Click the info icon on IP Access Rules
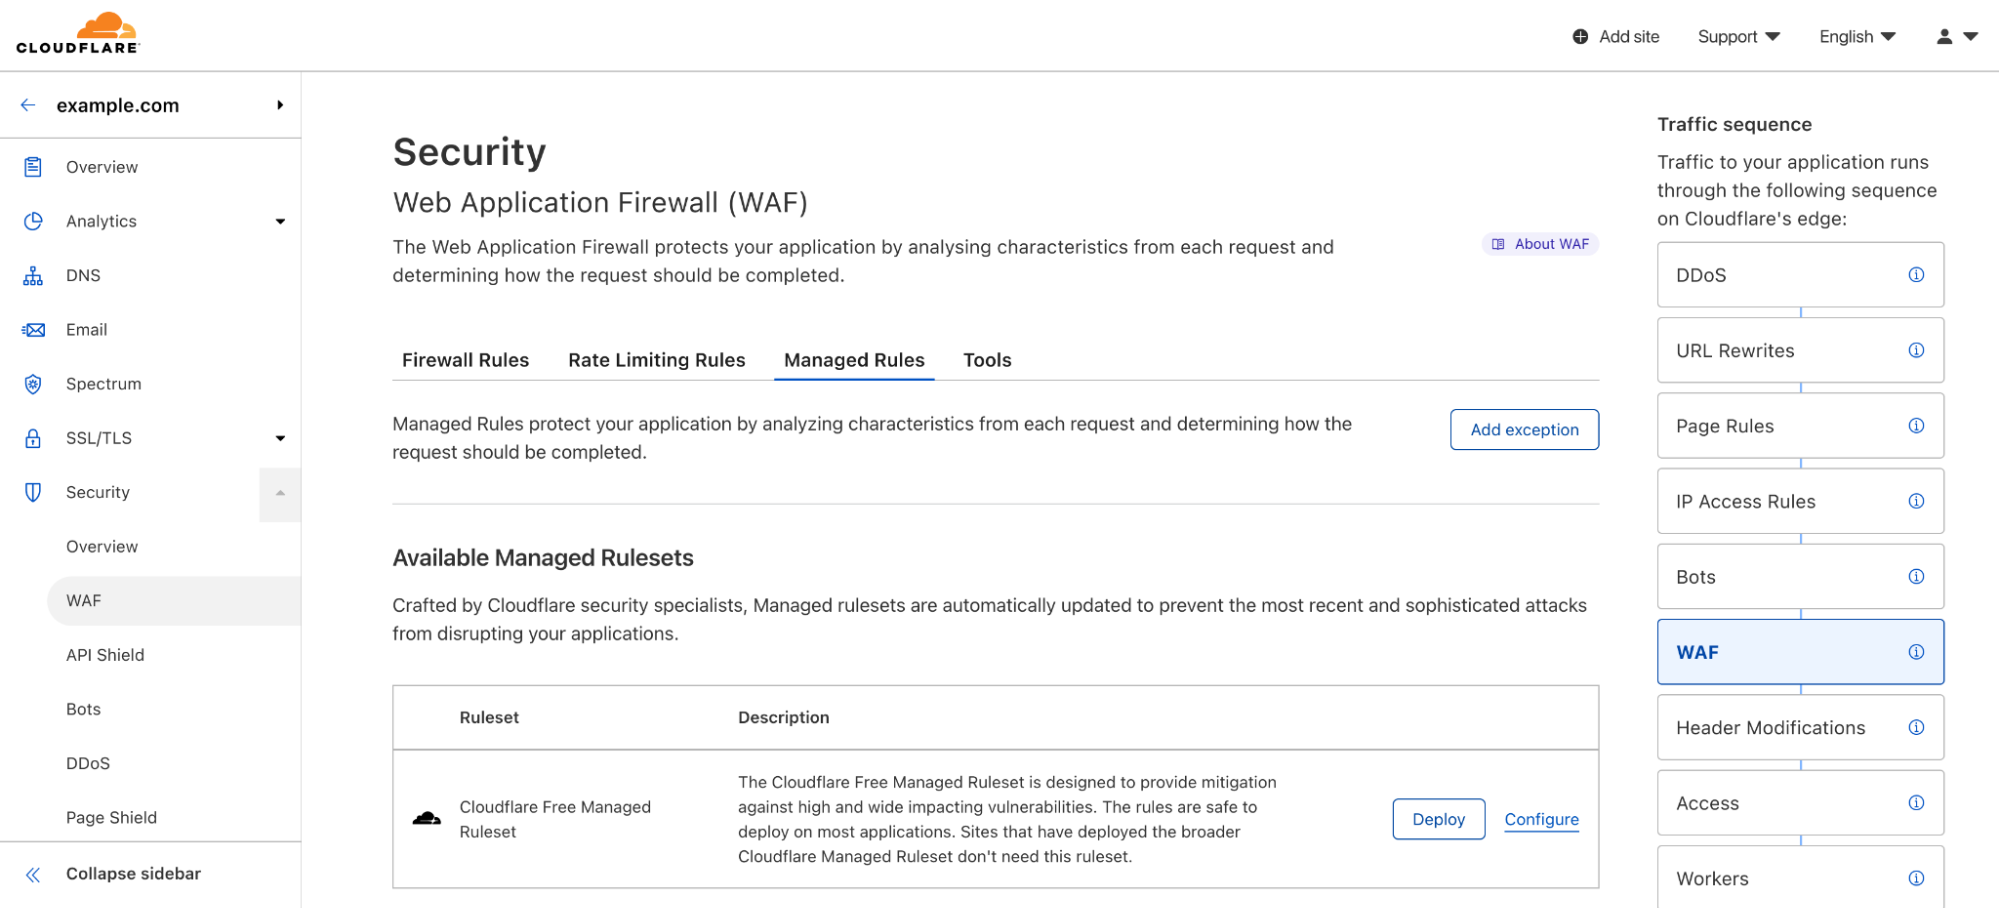The height and width of the screenshot is (908, 1999). coord(1916,501)
